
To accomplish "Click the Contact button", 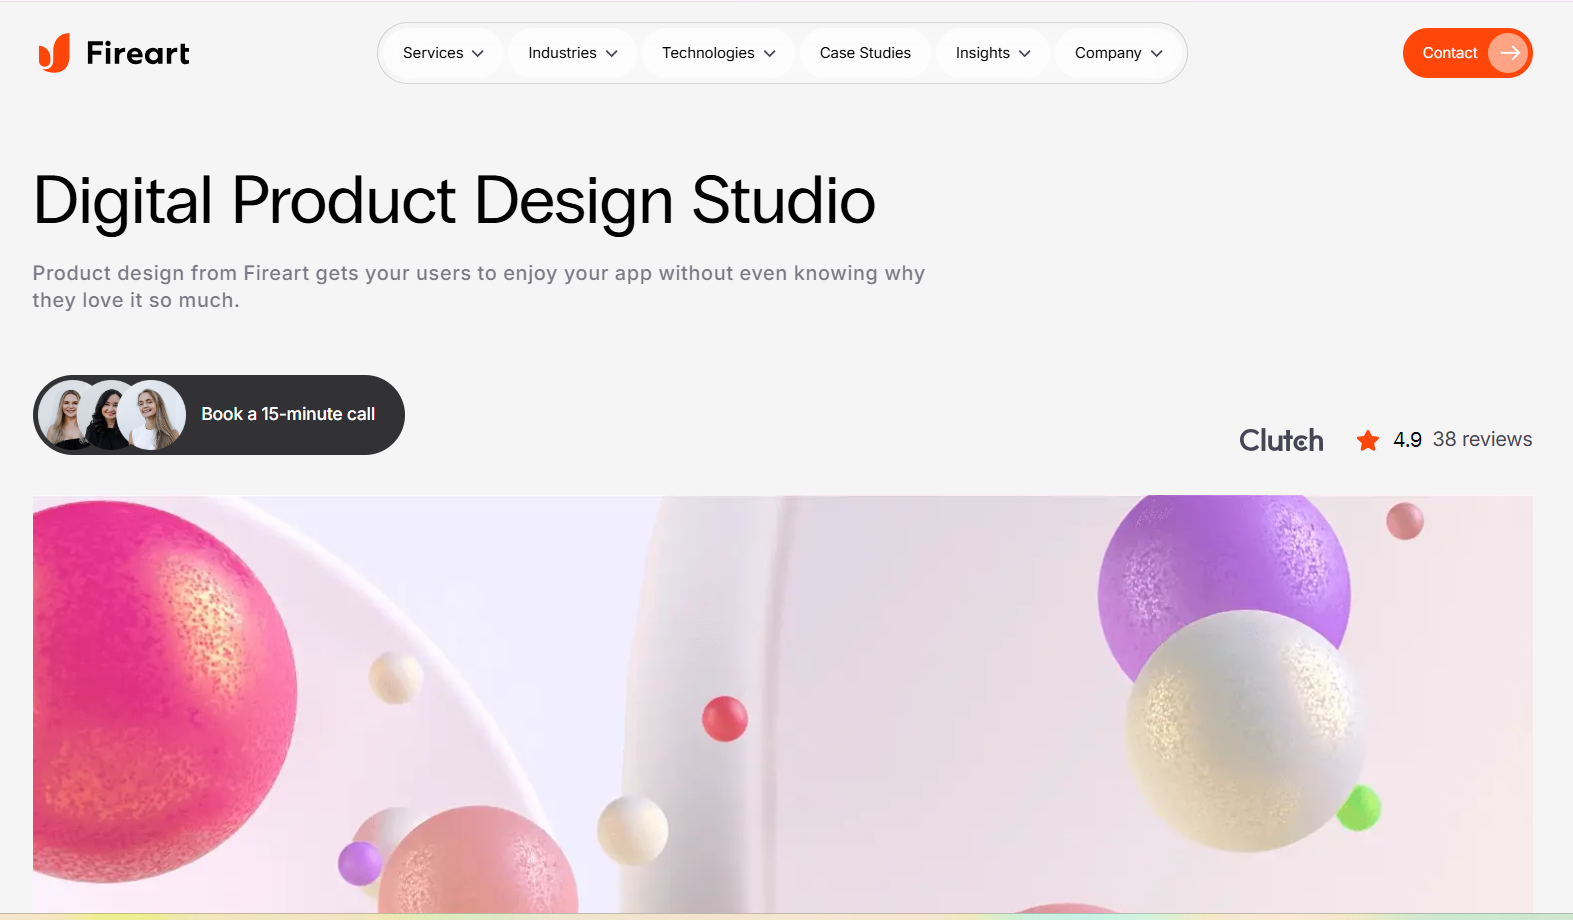I will (1467, 53).
